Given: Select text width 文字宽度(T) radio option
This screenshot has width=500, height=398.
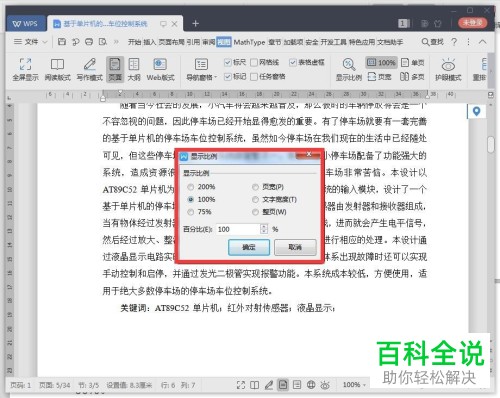Looking at the screenshot, I should pyautogui.click(x=255, y=200).
